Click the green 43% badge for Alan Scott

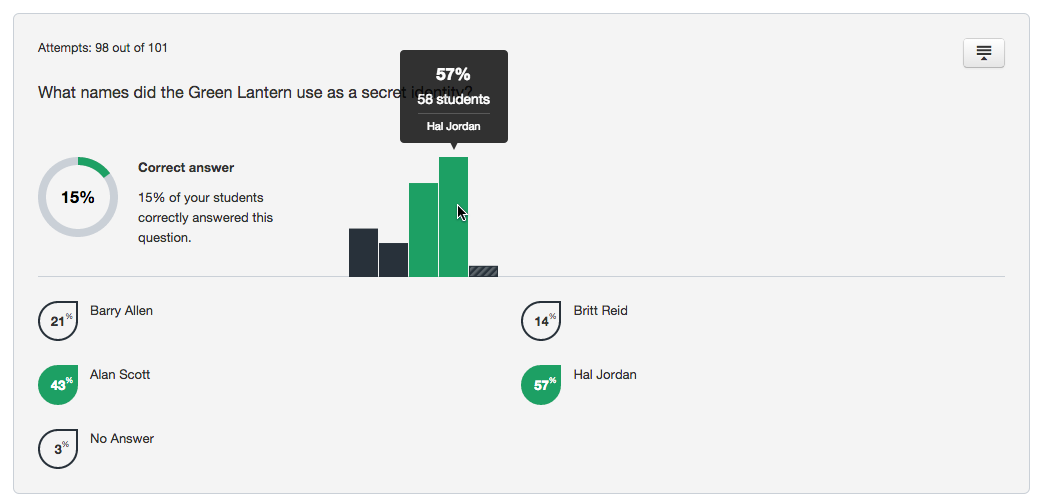tap(58, 385)
